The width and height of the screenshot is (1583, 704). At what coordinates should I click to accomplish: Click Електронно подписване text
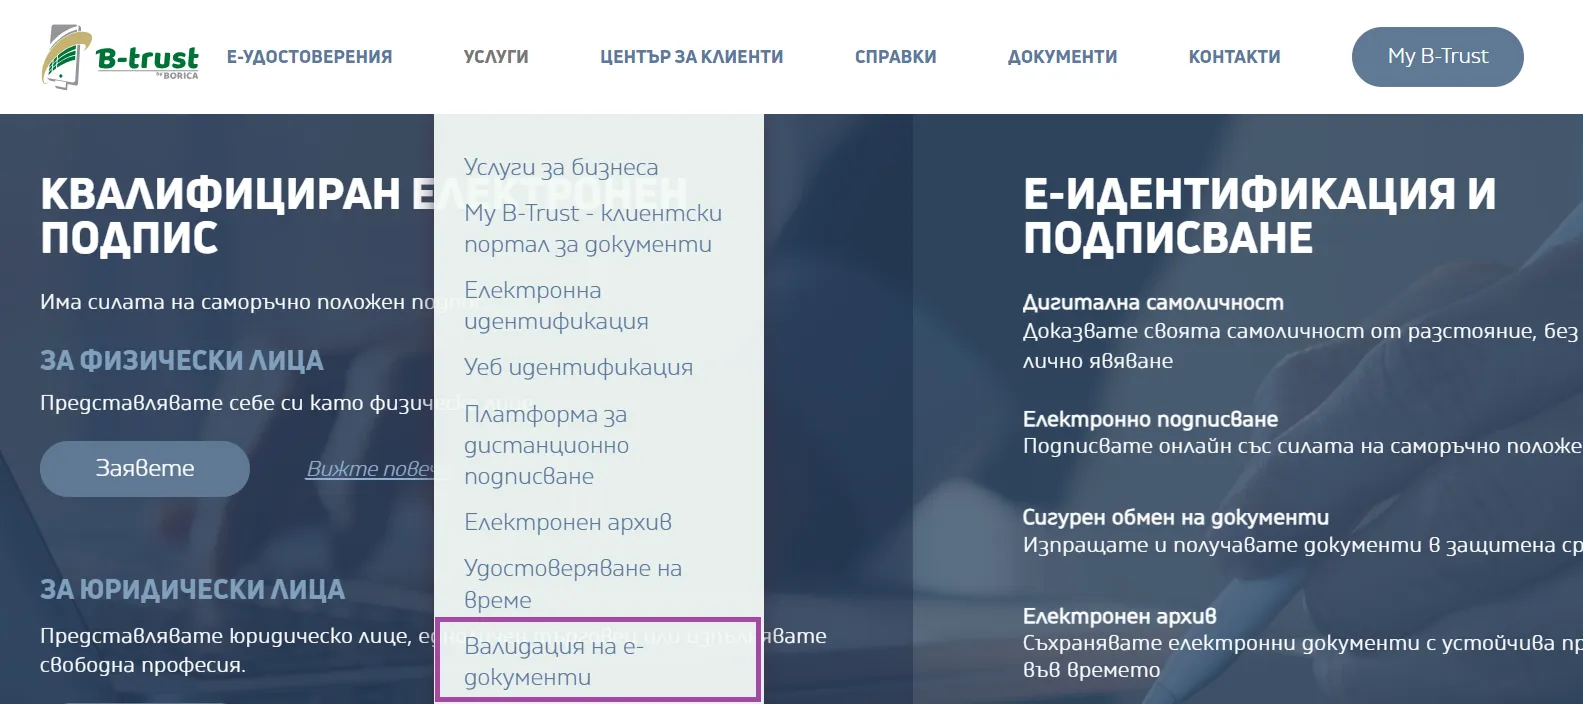(x=1150, y=419)
